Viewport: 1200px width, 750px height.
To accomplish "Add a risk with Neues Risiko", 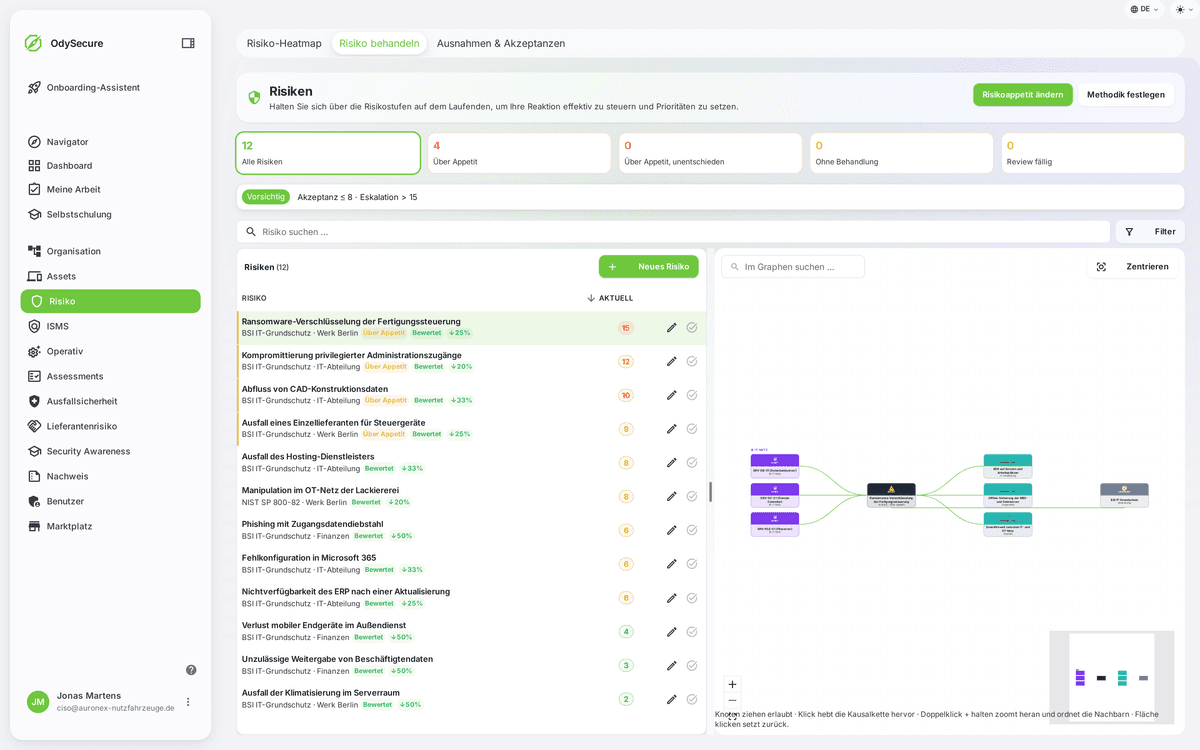I will click(x=649, y=267).
